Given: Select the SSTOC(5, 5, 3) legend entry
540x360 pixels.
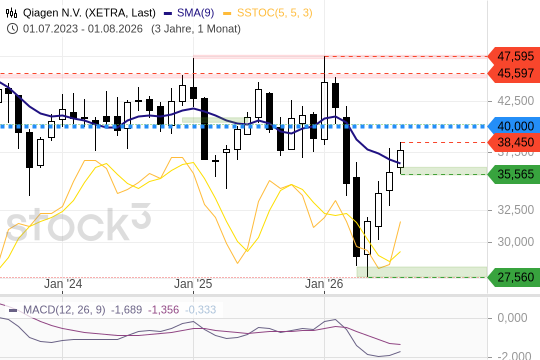Looking at the screenshot, I should click(x=274, y=13).
